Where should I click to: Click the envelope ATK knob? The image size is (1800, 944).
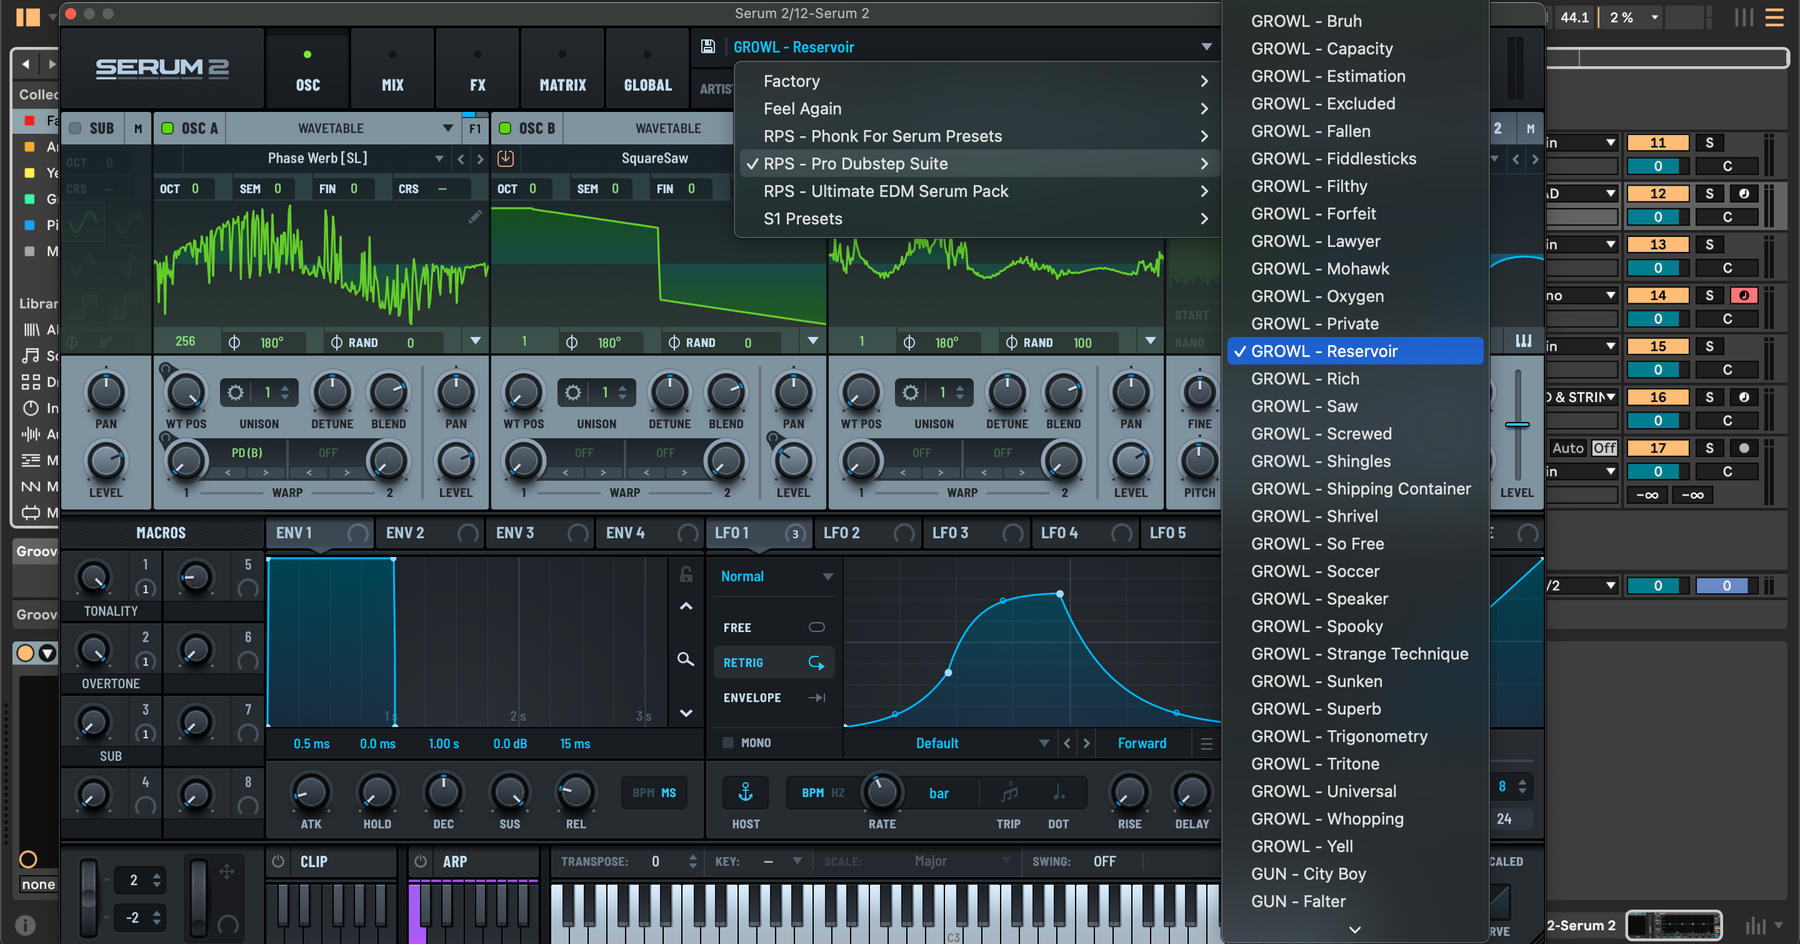pyautogui.click(x=311, y=793)
